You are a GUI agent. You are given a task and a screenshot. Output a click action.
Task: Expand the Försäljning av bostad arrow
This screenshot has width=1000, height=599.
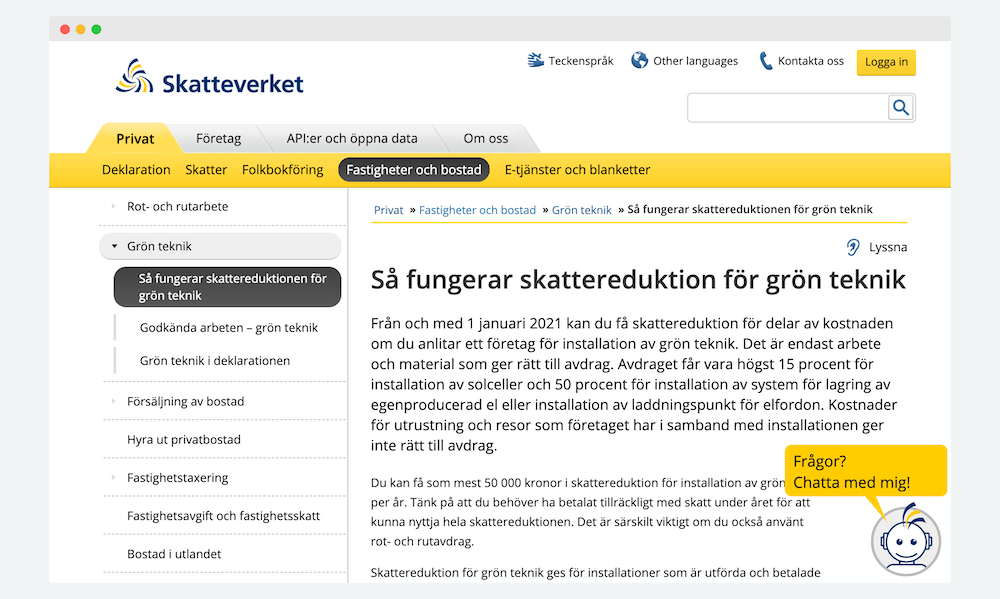[114, 401]
